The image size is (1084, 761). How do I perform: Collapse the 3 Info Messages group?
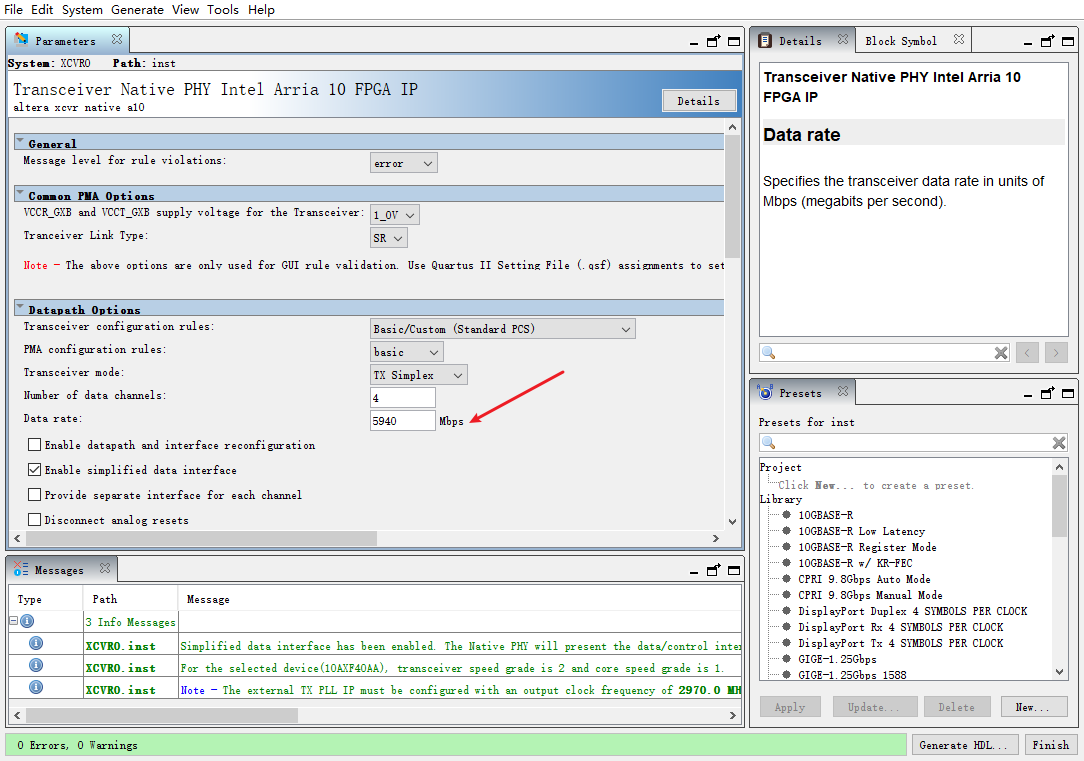click(x=13, y=621)
